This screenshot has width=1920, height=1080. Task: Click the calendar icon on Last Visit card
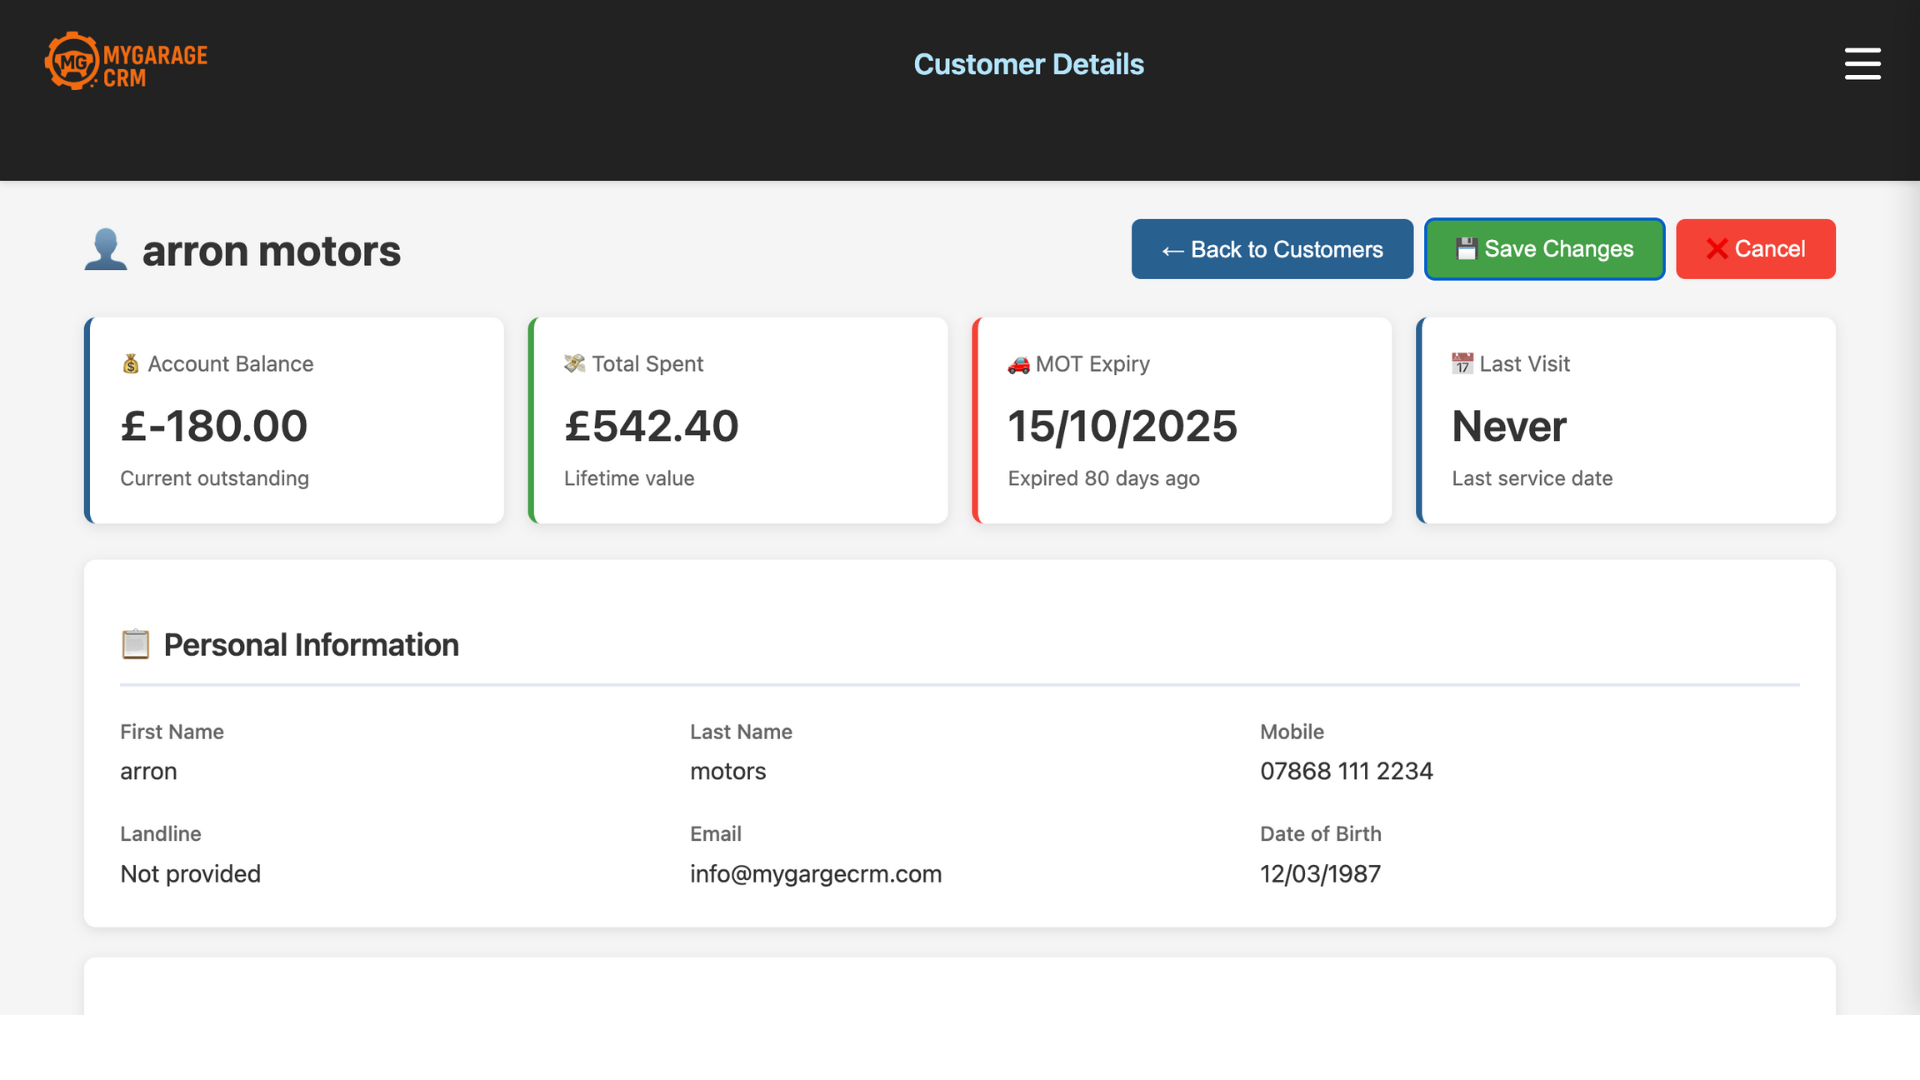(1463, 363)
